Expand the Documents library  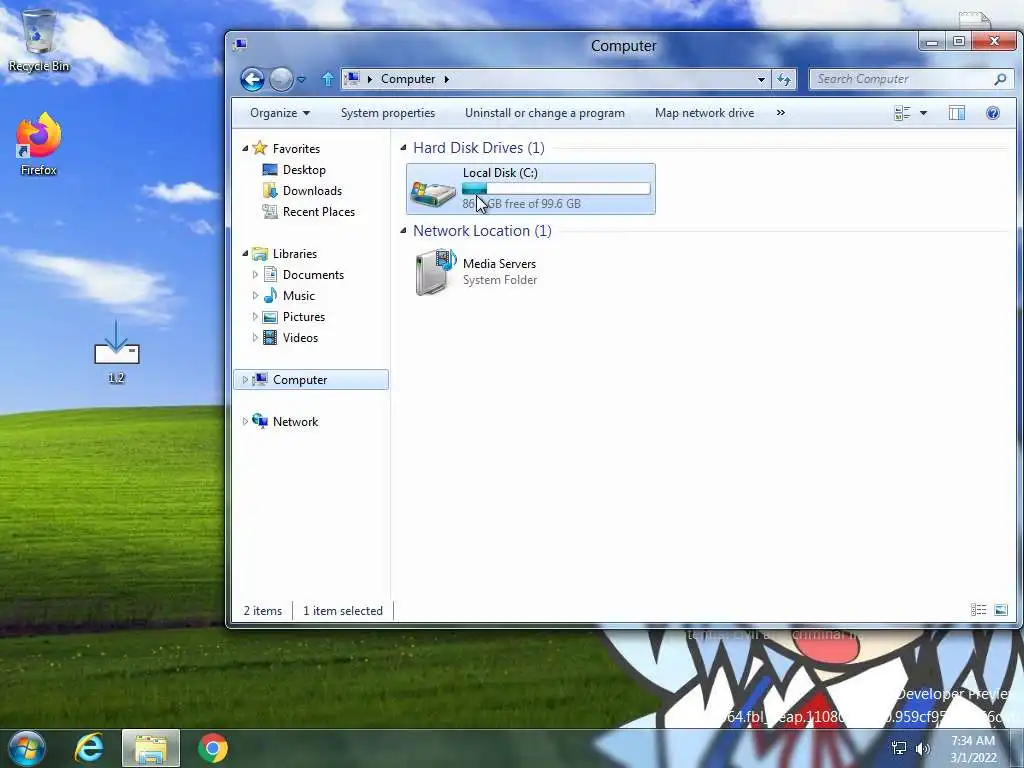[255, 275]
